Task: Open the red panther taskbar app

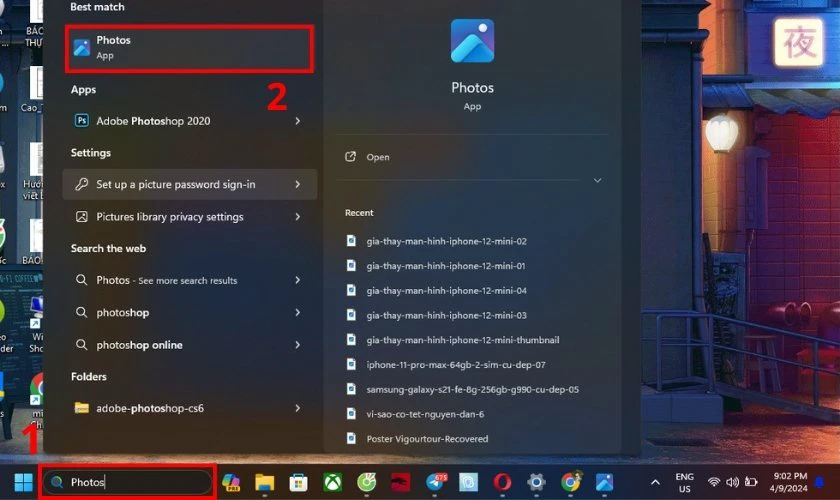Action: tap(400, 482)
